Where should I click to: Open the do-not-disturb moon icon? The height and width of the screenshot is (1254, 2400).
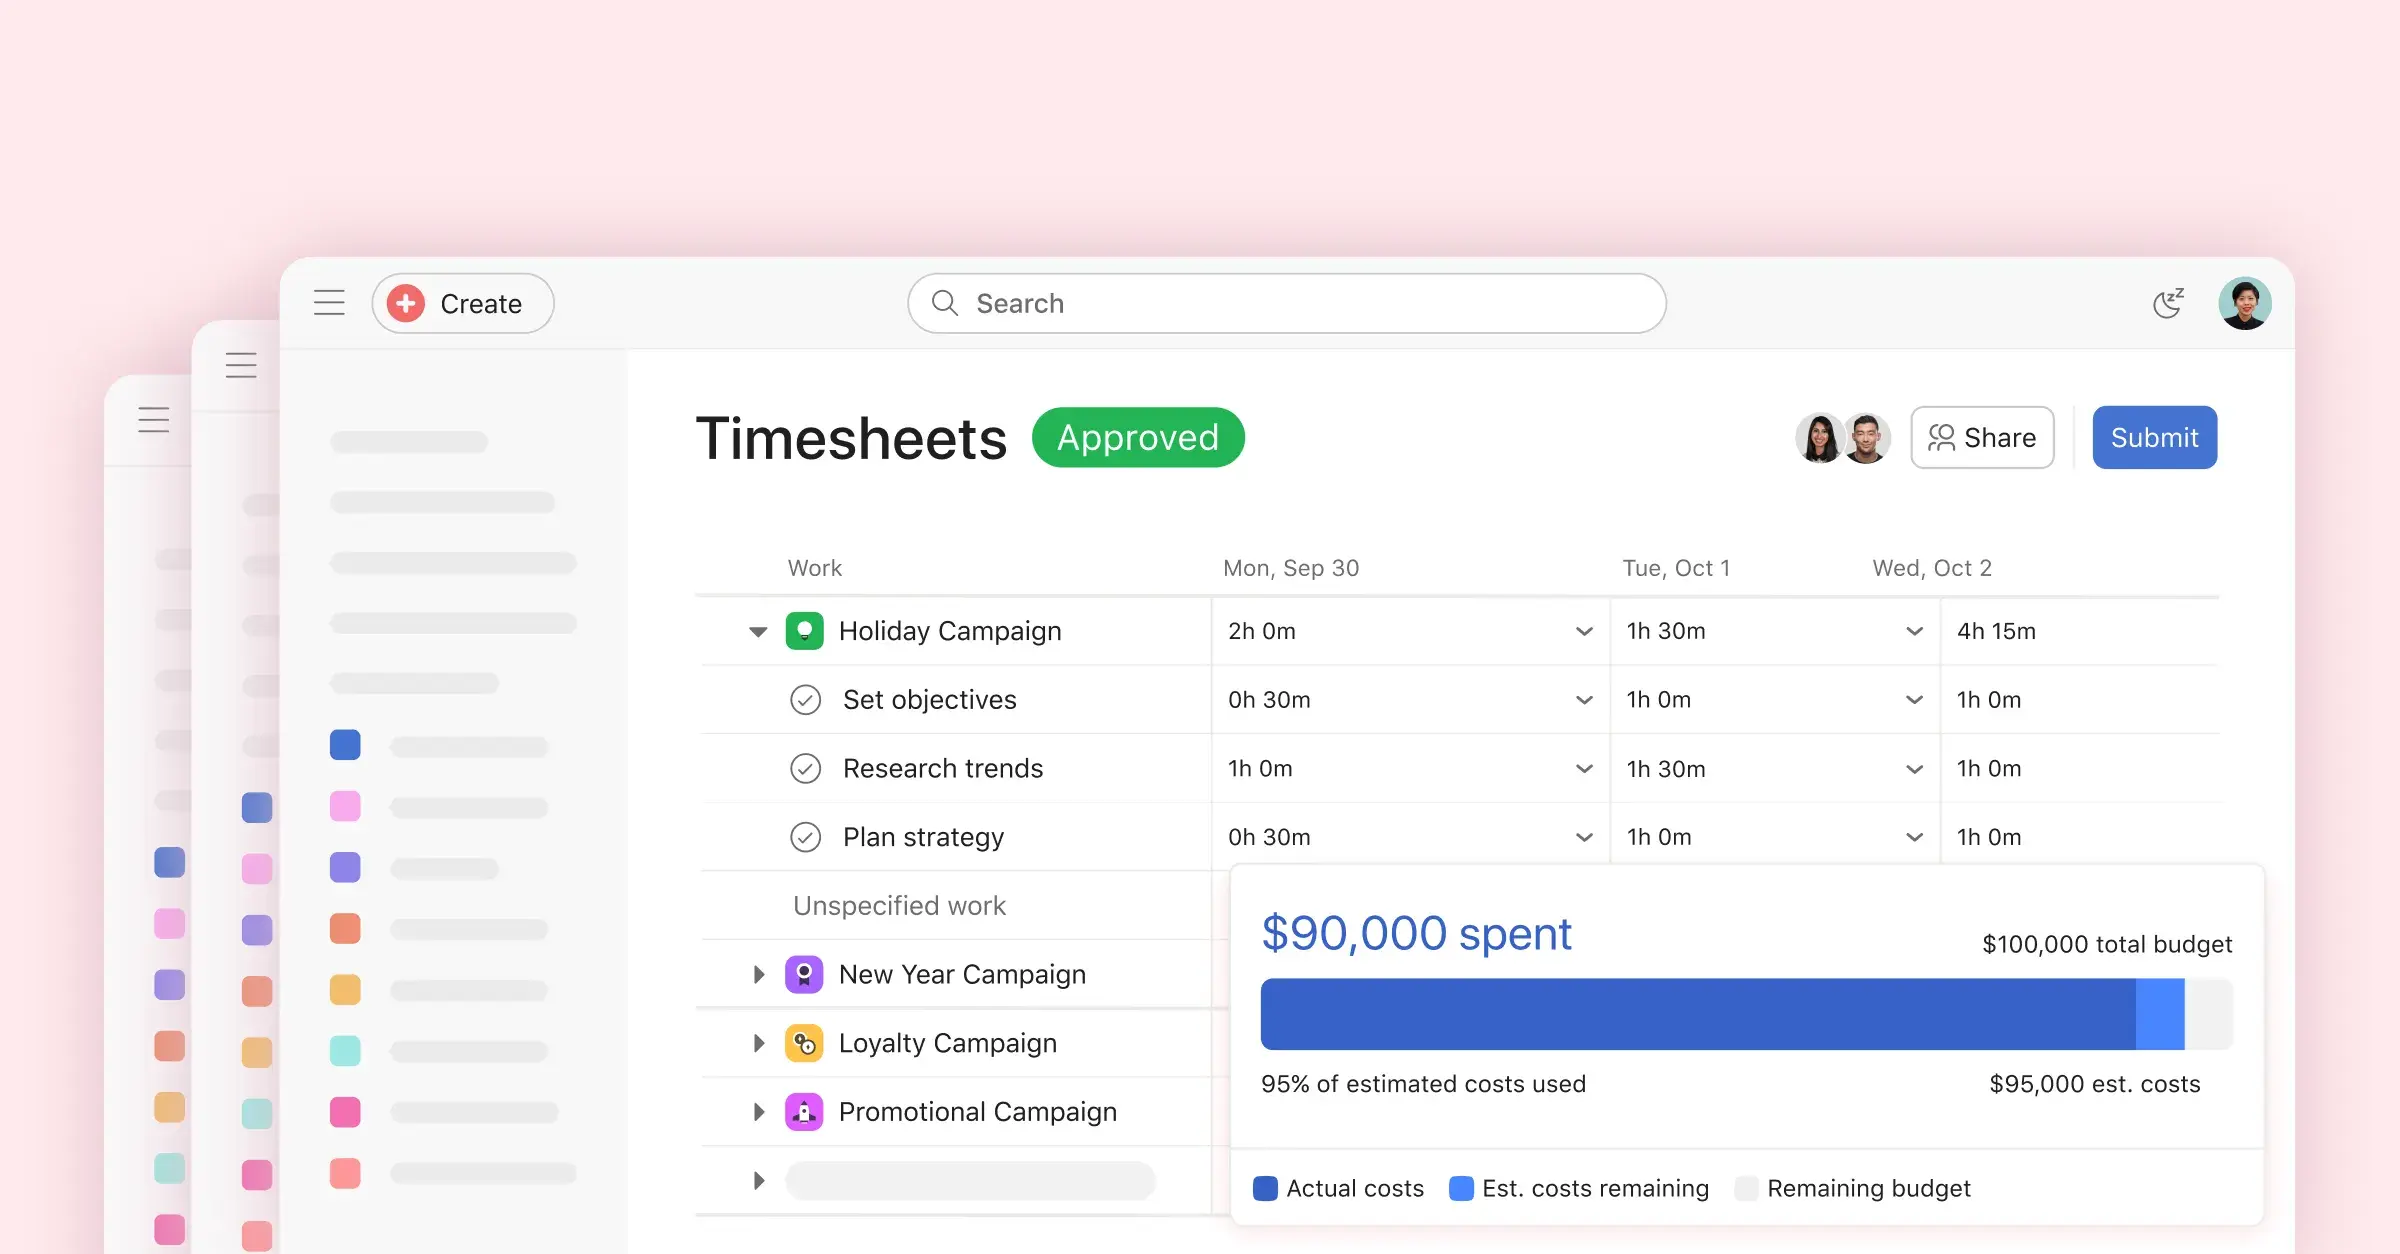coord(2168,302)
